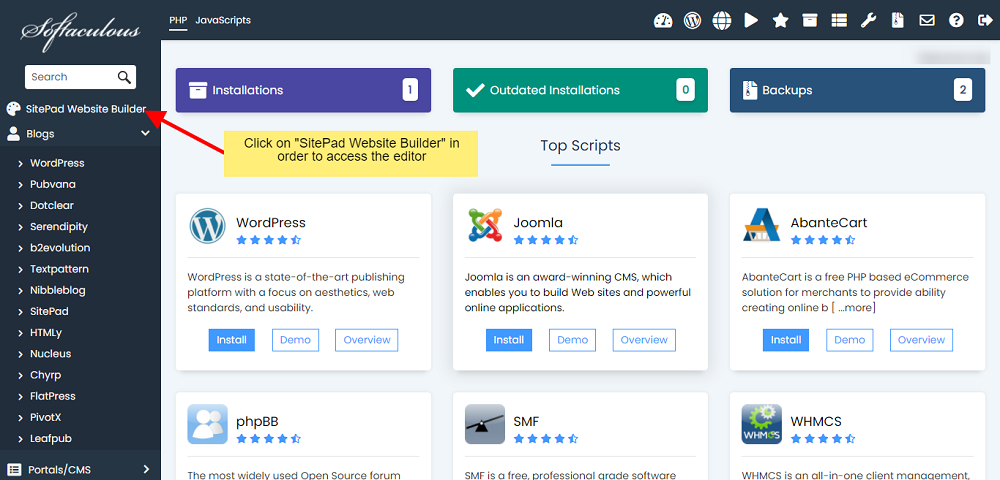Image resolution: width=1000 pixels, height=480 pixels.
Task: Select PivotX in the sidebar
Action: (46, 418)
